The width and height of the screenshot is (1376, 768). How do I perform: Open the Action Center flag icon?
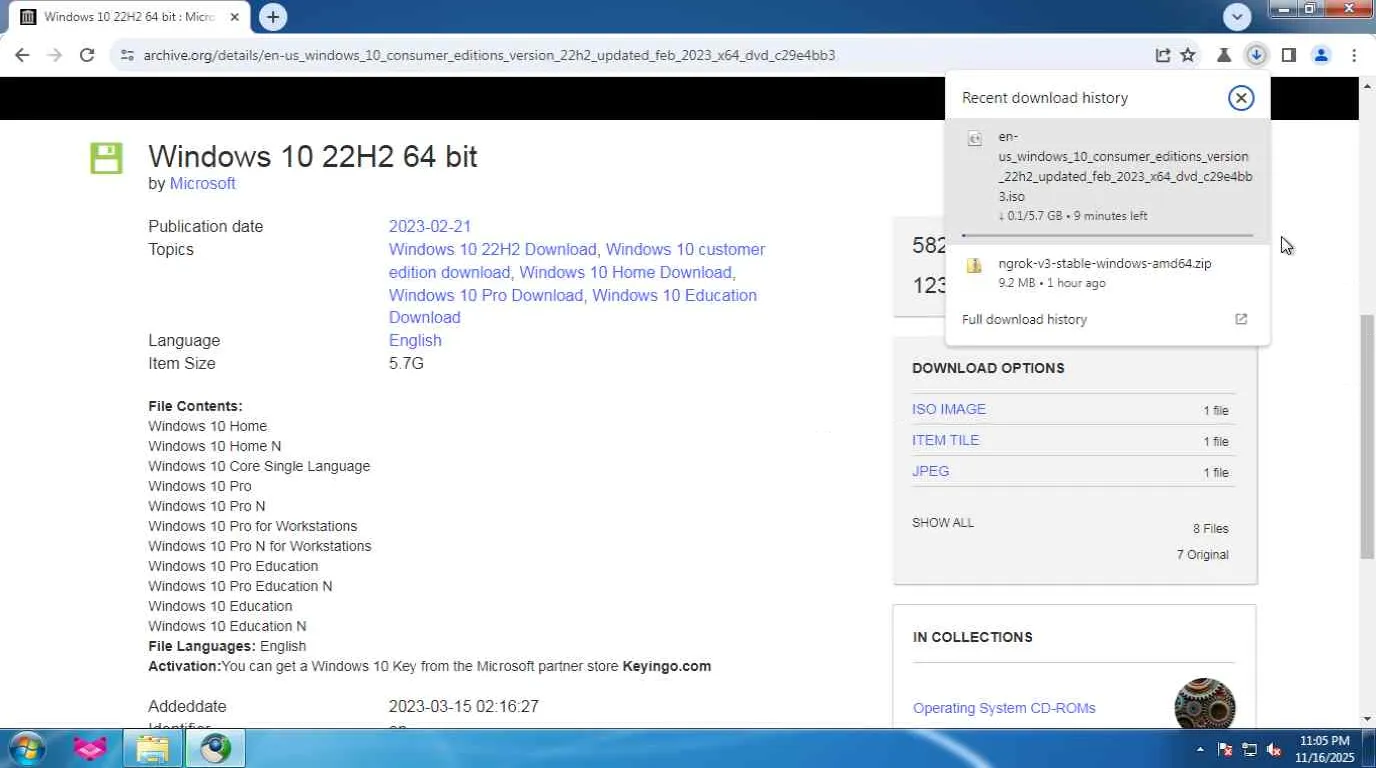tap(1225, 749)
